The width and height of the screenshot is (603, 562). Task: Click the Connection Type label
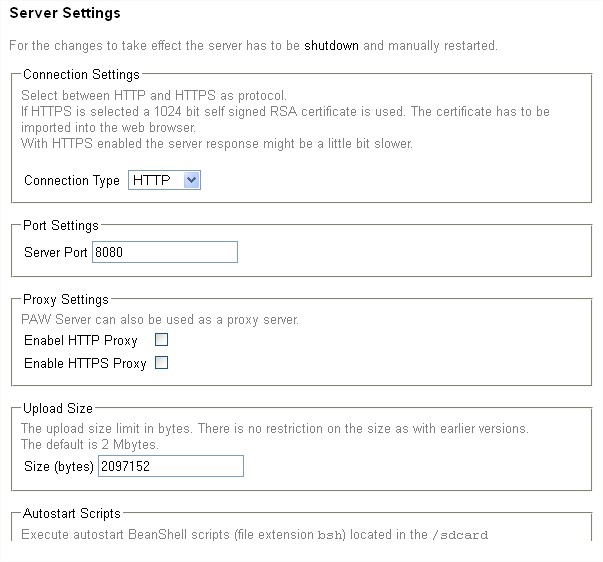point(71,181)
